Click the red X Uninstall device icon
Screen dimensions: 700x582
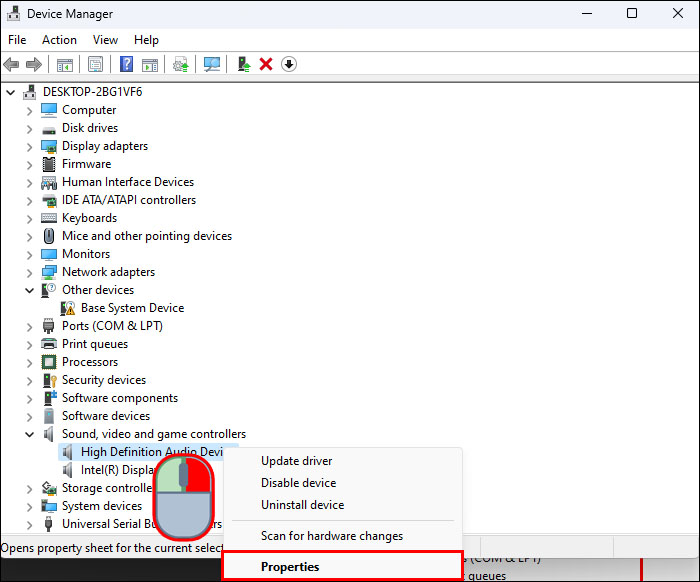(x=266, y=64)
